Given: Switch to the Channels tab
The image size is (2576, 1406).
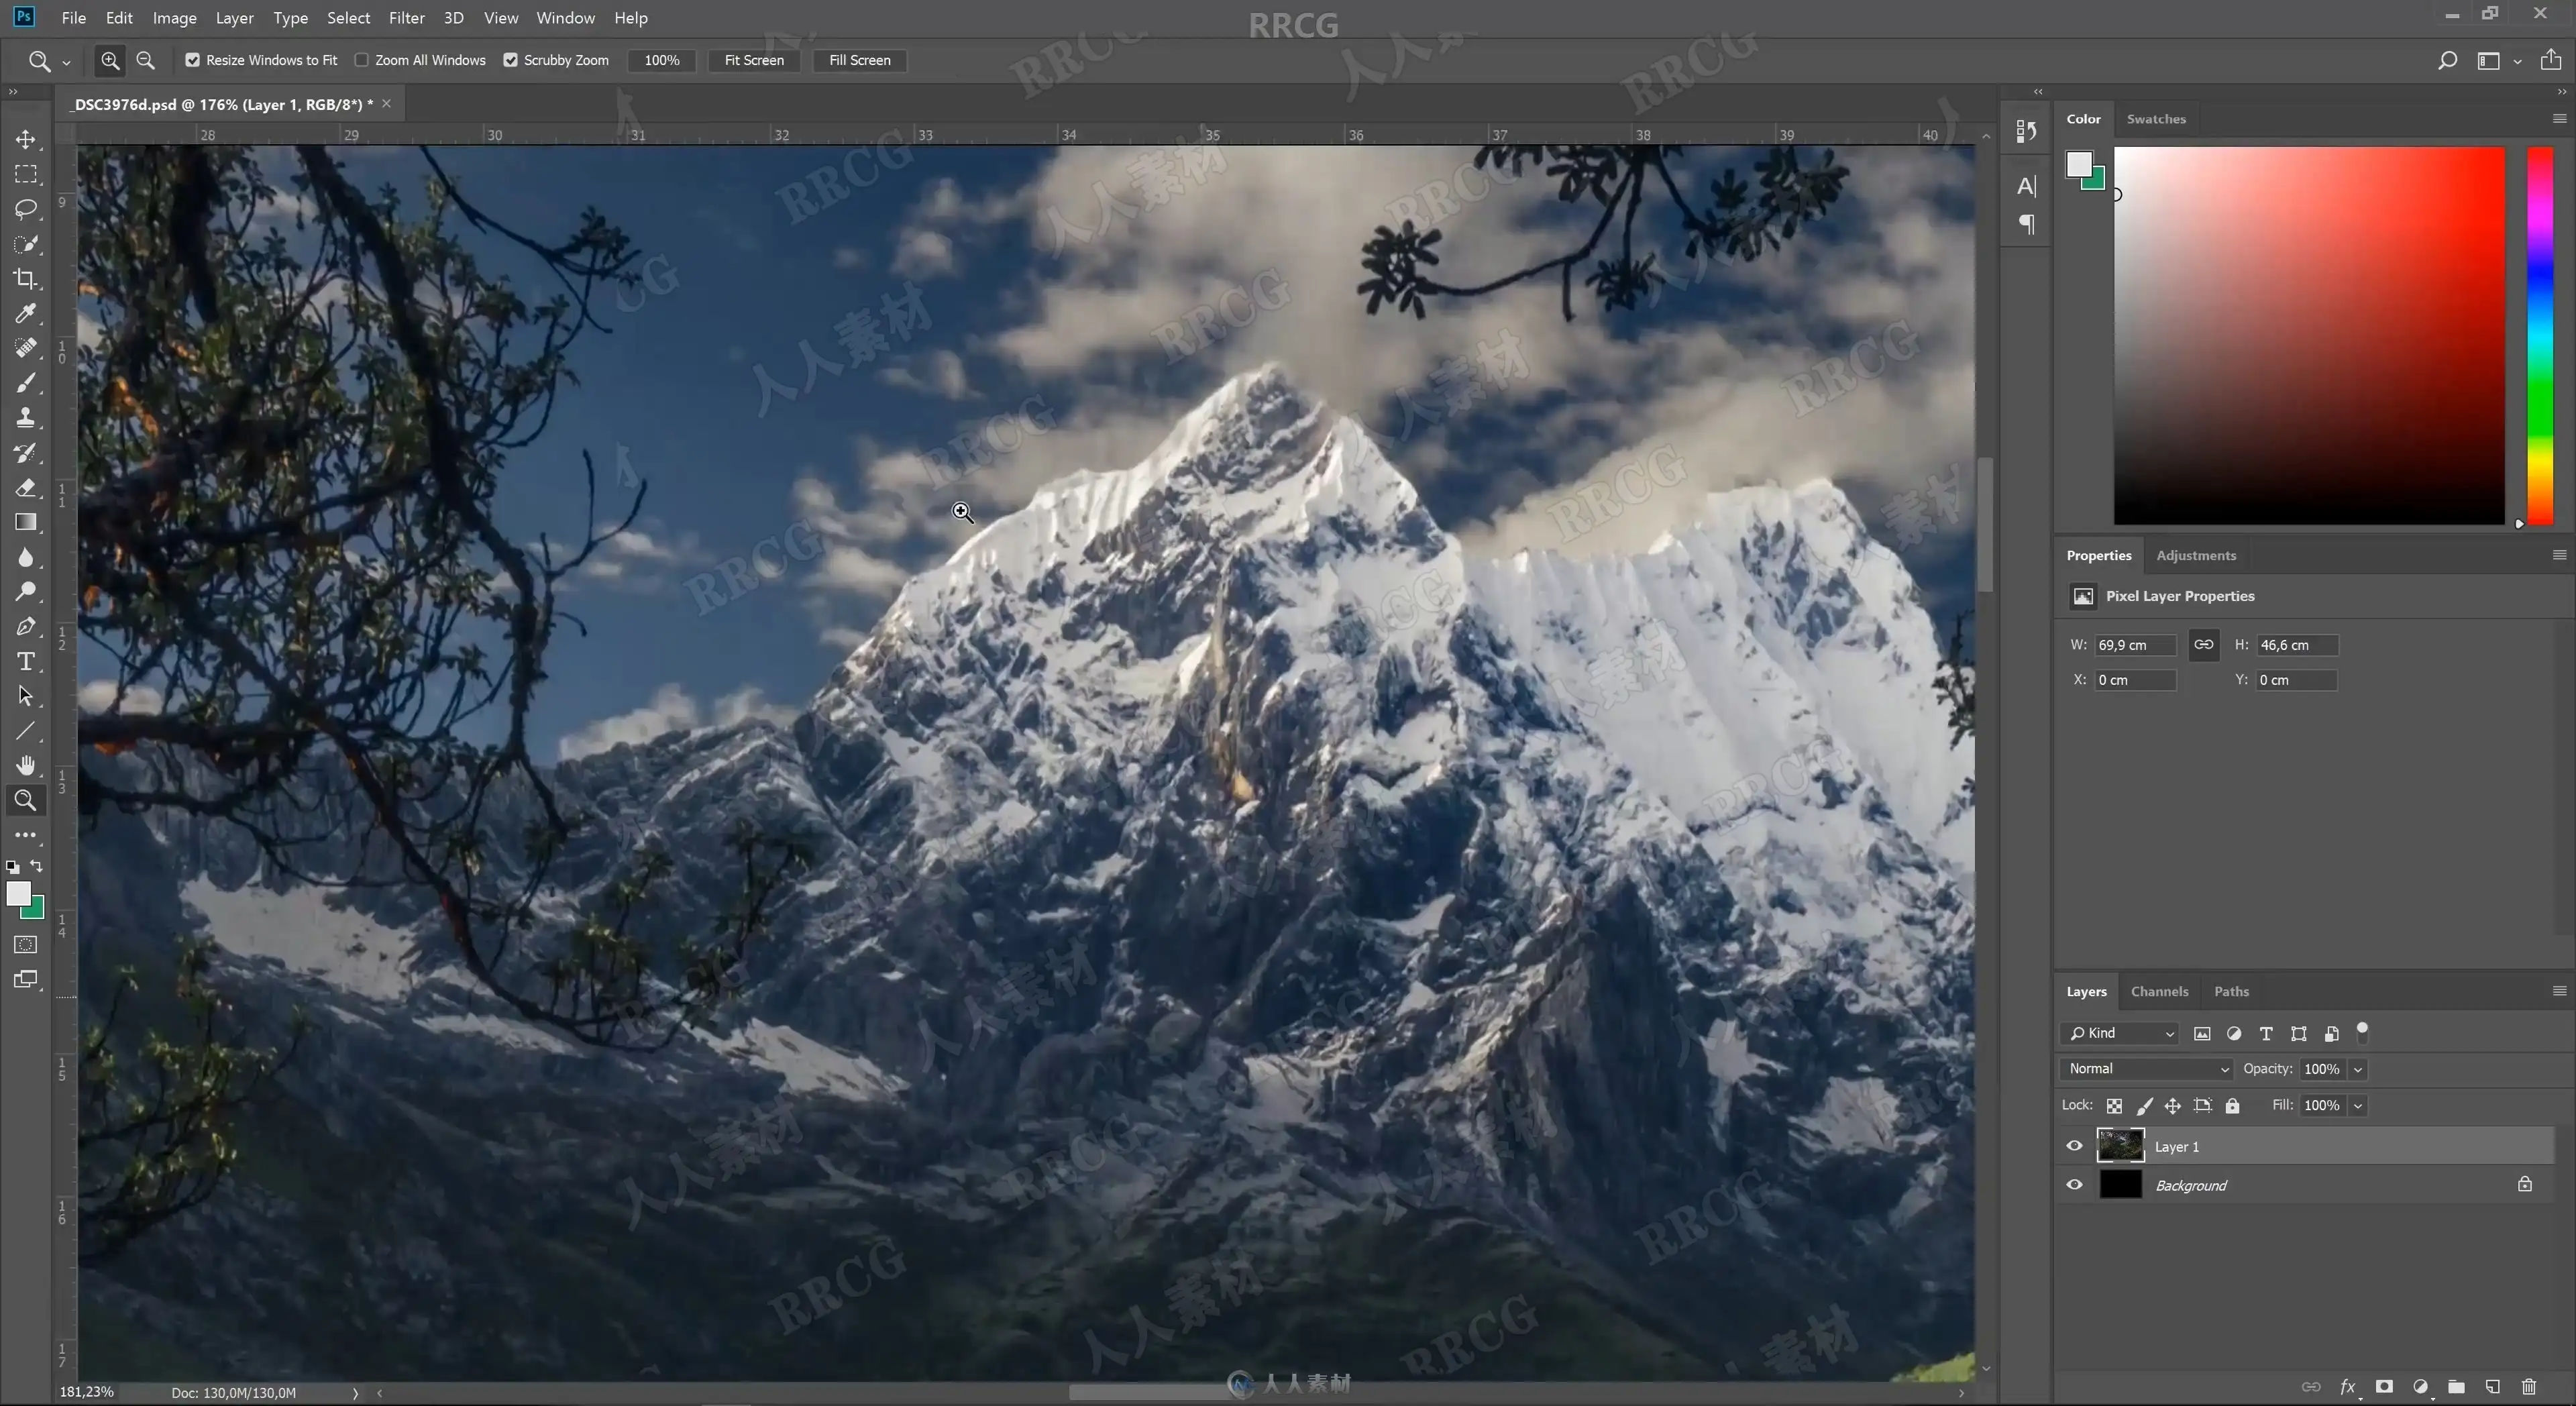Looking at the screenshot, I should 2159,991.
